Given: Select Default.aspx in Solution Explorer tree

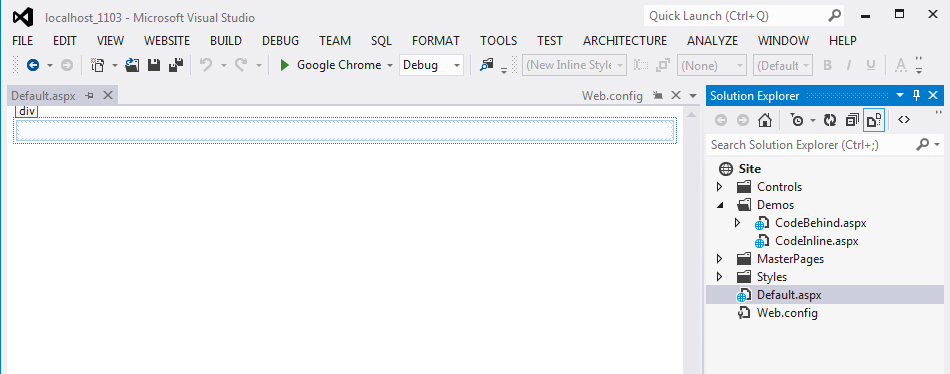Looking at the screenshot, I should coord(789,295).
